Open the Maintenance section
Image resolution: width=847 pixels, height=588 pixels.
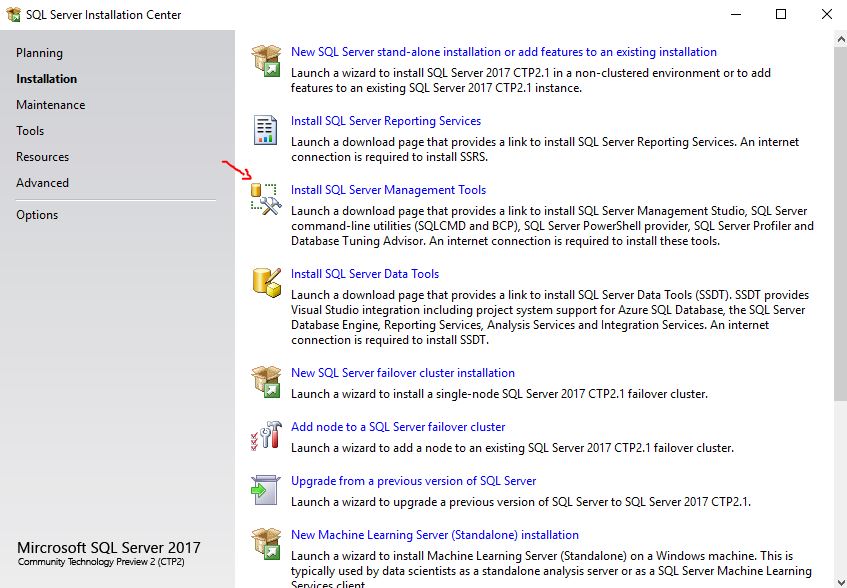(x=51, y=105)
